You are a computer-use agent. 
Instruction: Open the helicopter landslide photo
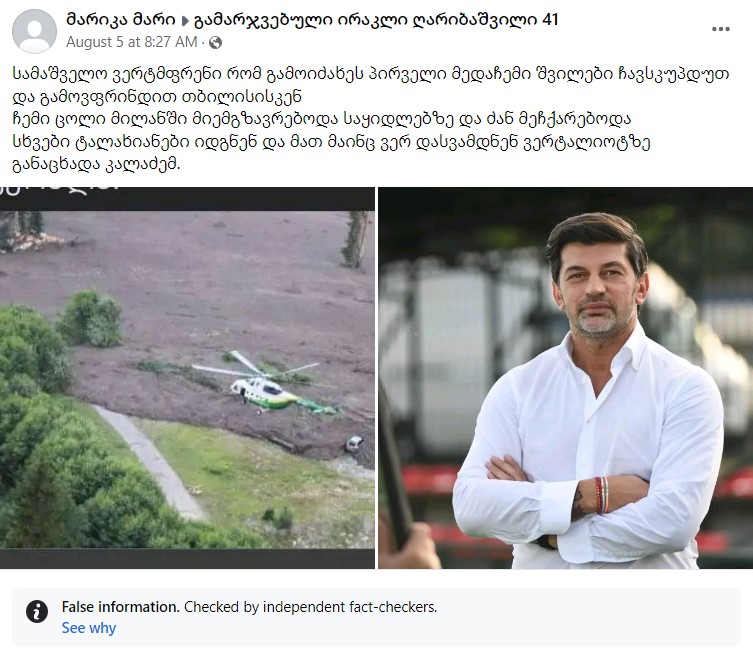[187, 378]
